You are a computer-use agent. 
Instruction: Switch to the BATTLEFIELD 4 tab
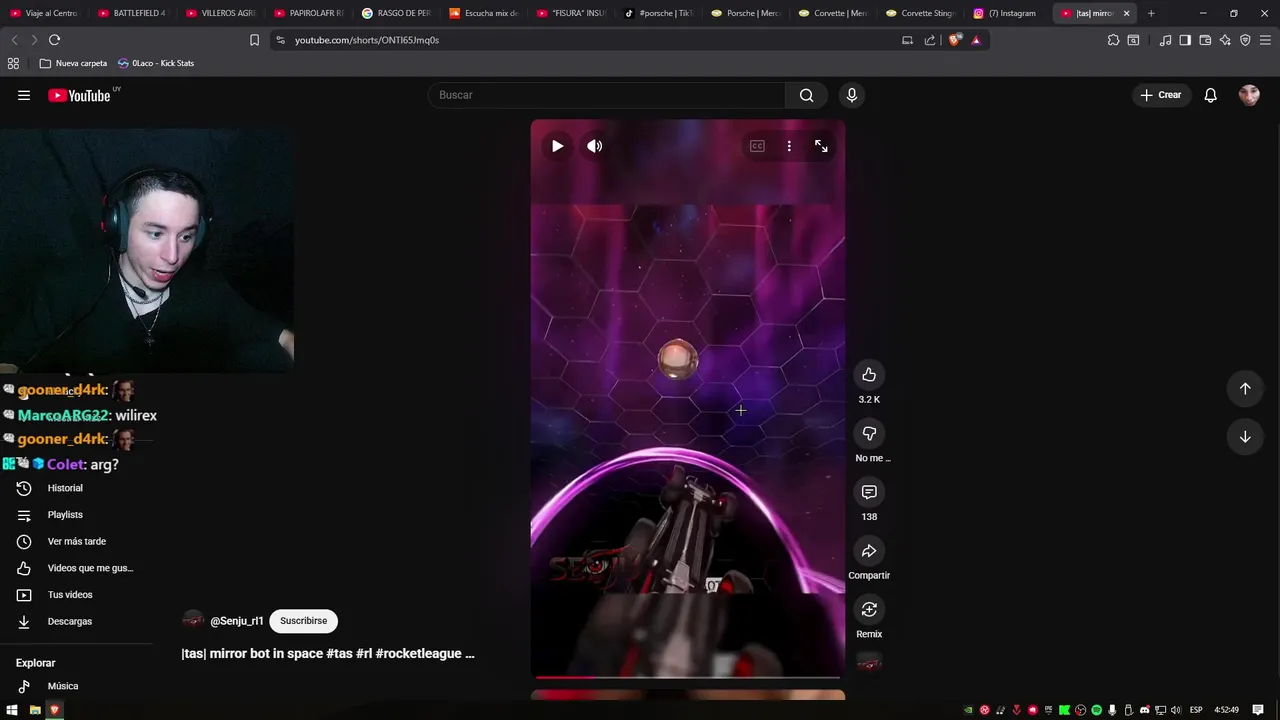point(132,13)
